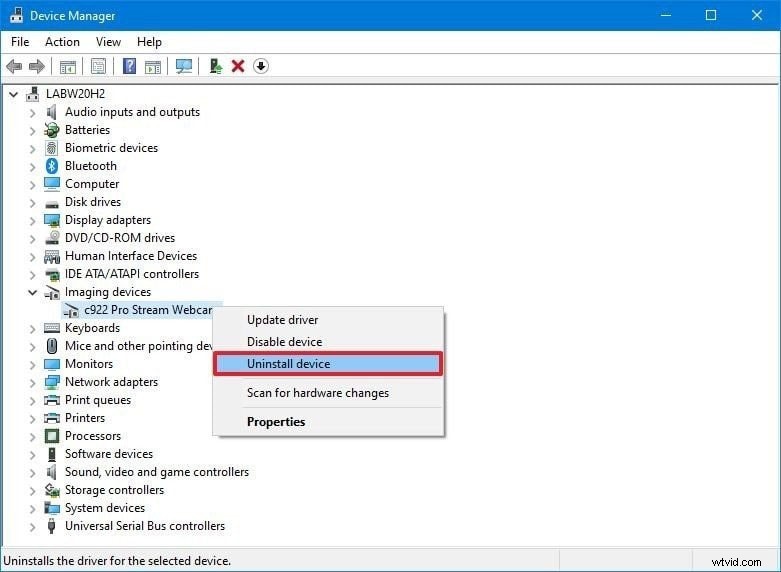The width and height of the screenshot is (781, 572).
Task: Click the Update device driver toolbar icon
Action: (215, 66)
